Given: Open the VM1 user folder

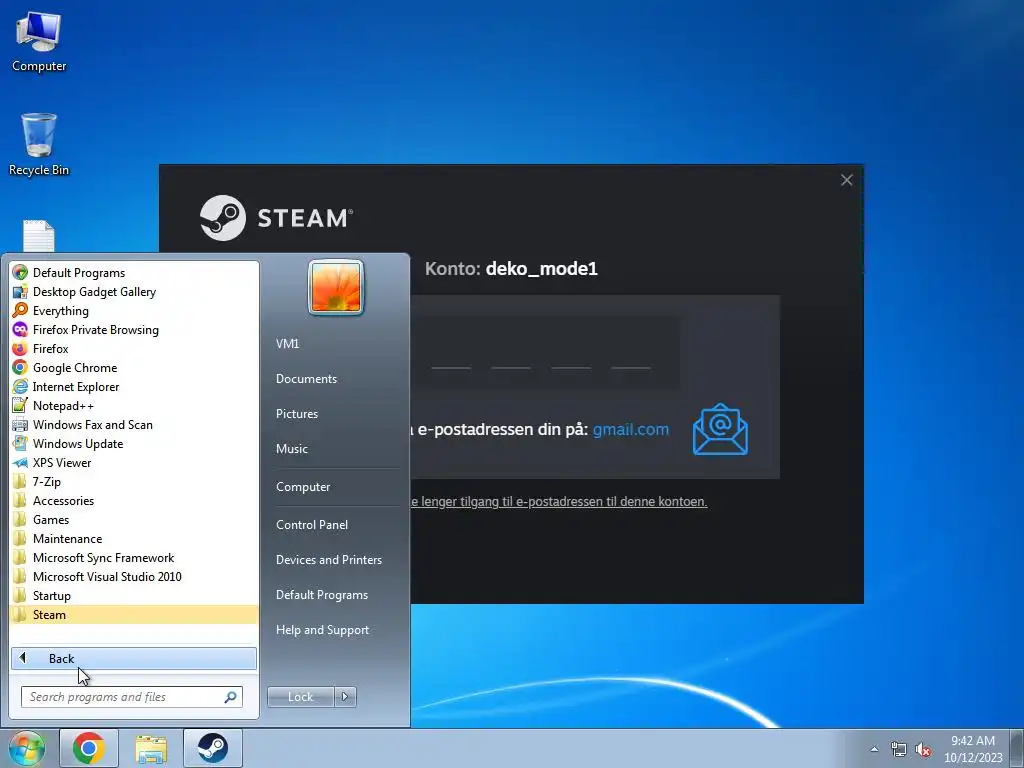Looking at the screenshot, I should point(287,344).
